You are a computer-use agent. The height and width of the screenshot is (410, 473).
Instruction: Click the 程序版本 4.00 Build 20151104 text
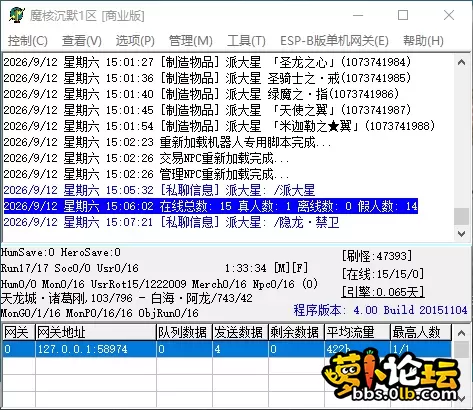(380, 310)
